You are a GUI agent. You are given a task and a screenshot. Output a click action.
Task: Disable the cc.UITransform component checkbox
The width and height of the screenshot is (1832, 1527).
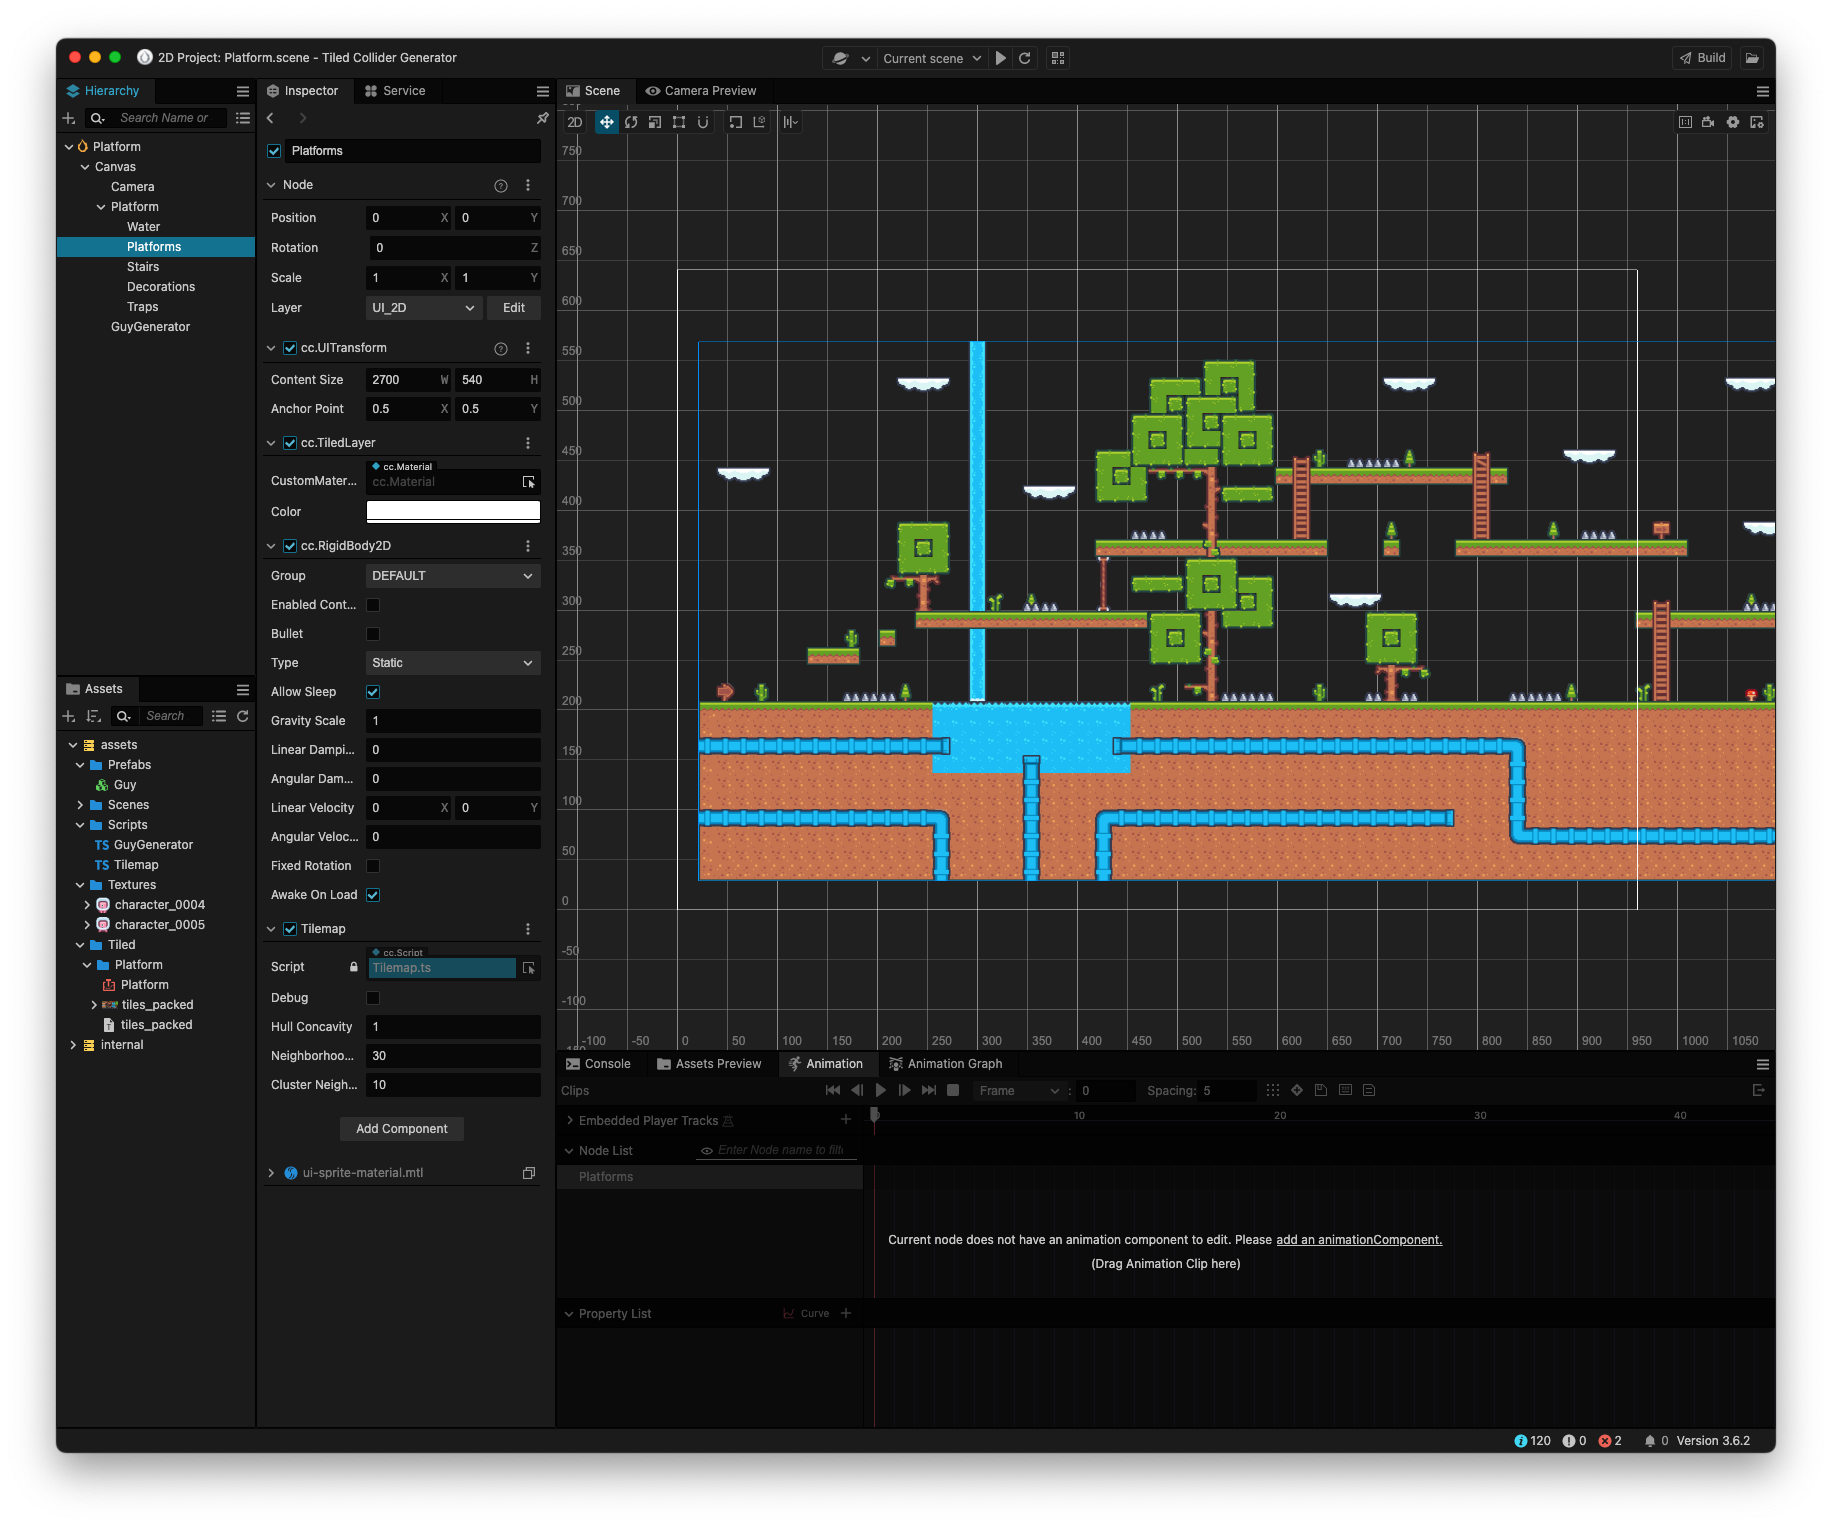290,348
